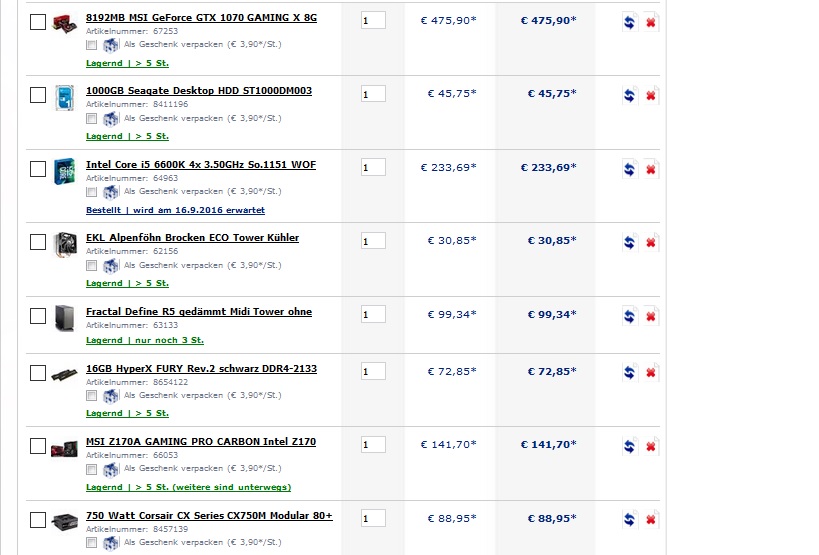819x555 pixels.
Task: Update quantity for EKL Alpenföhn Brocken cooler
Action: point(629,242)
